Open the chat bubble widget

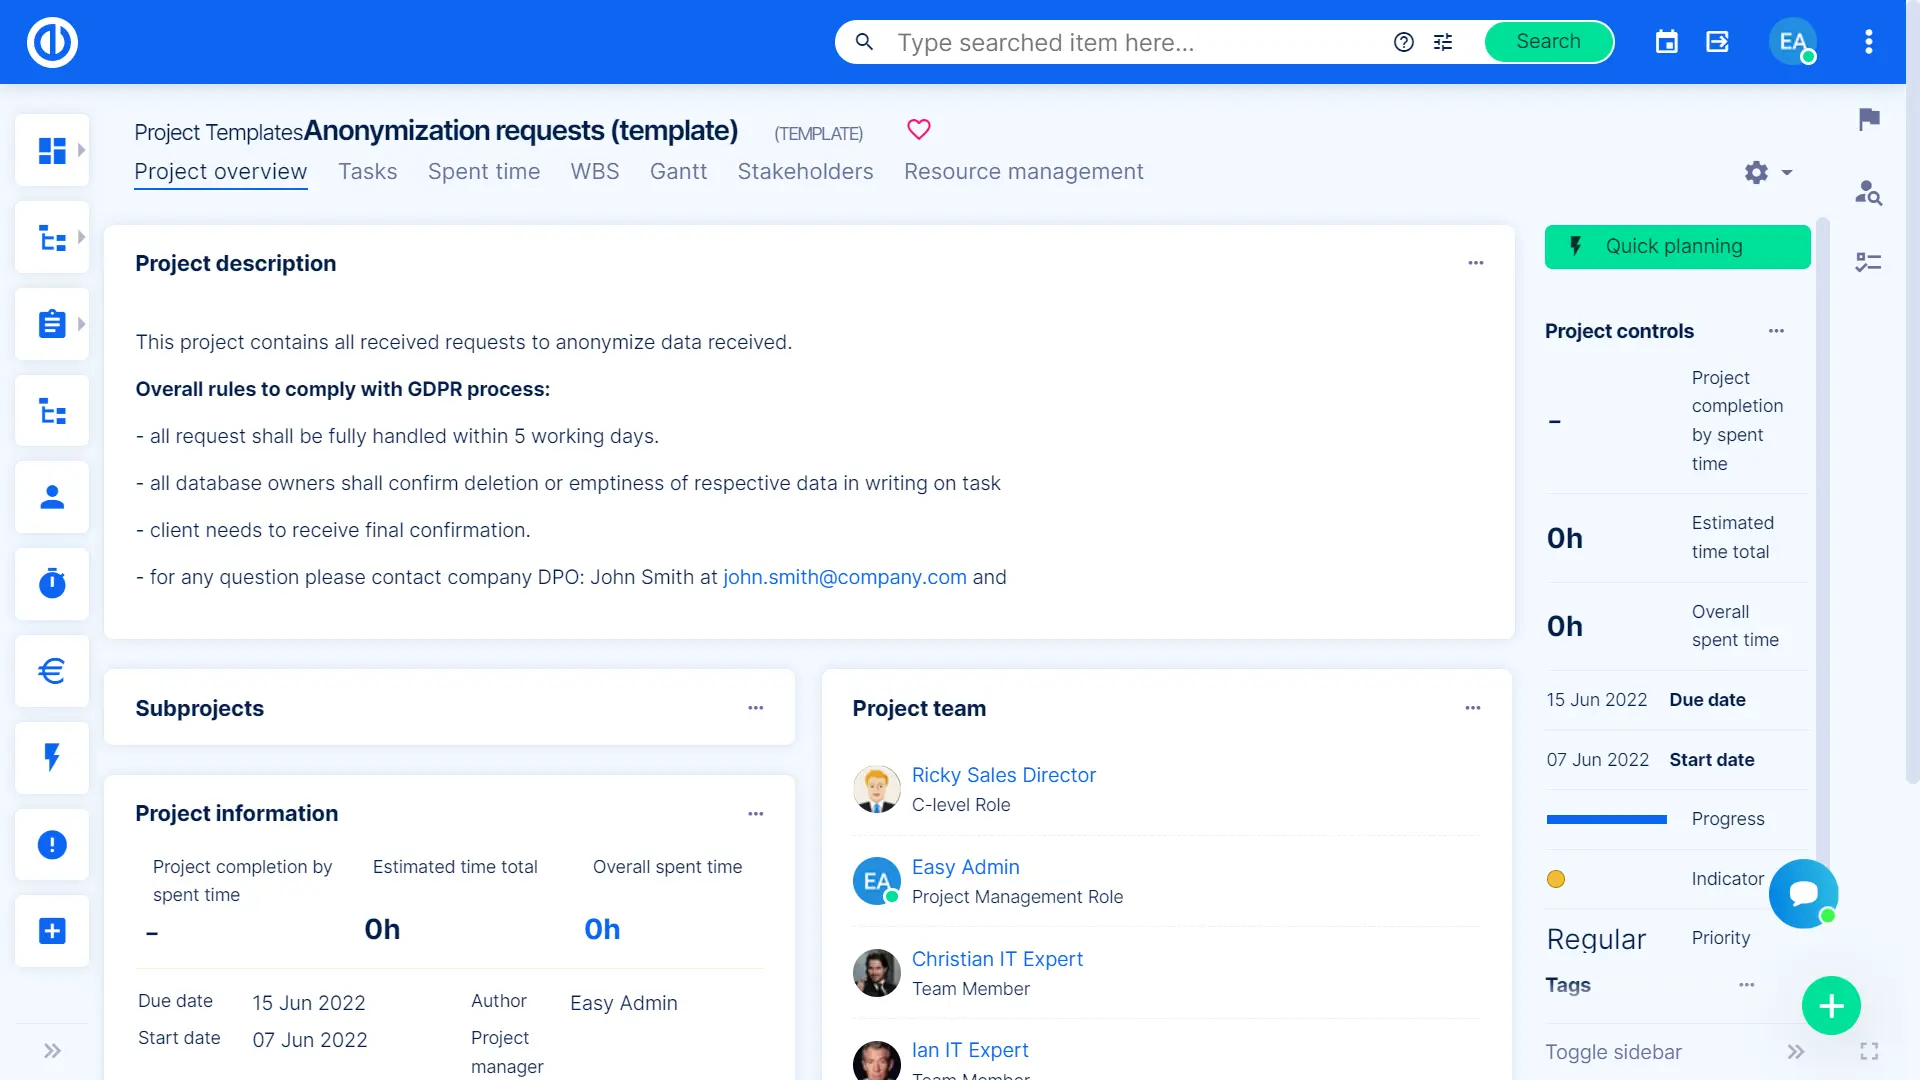(x=1803, y=893)
